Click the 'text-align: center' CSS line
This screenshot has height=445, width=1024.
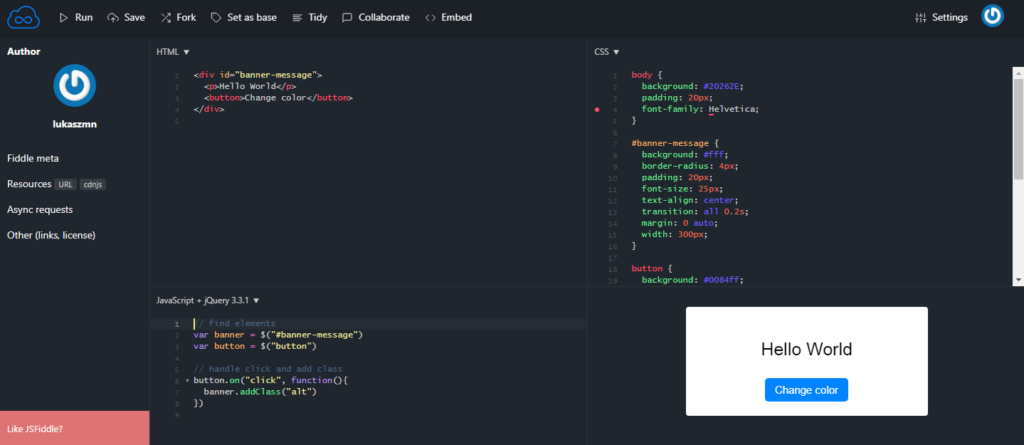(690, 201)
